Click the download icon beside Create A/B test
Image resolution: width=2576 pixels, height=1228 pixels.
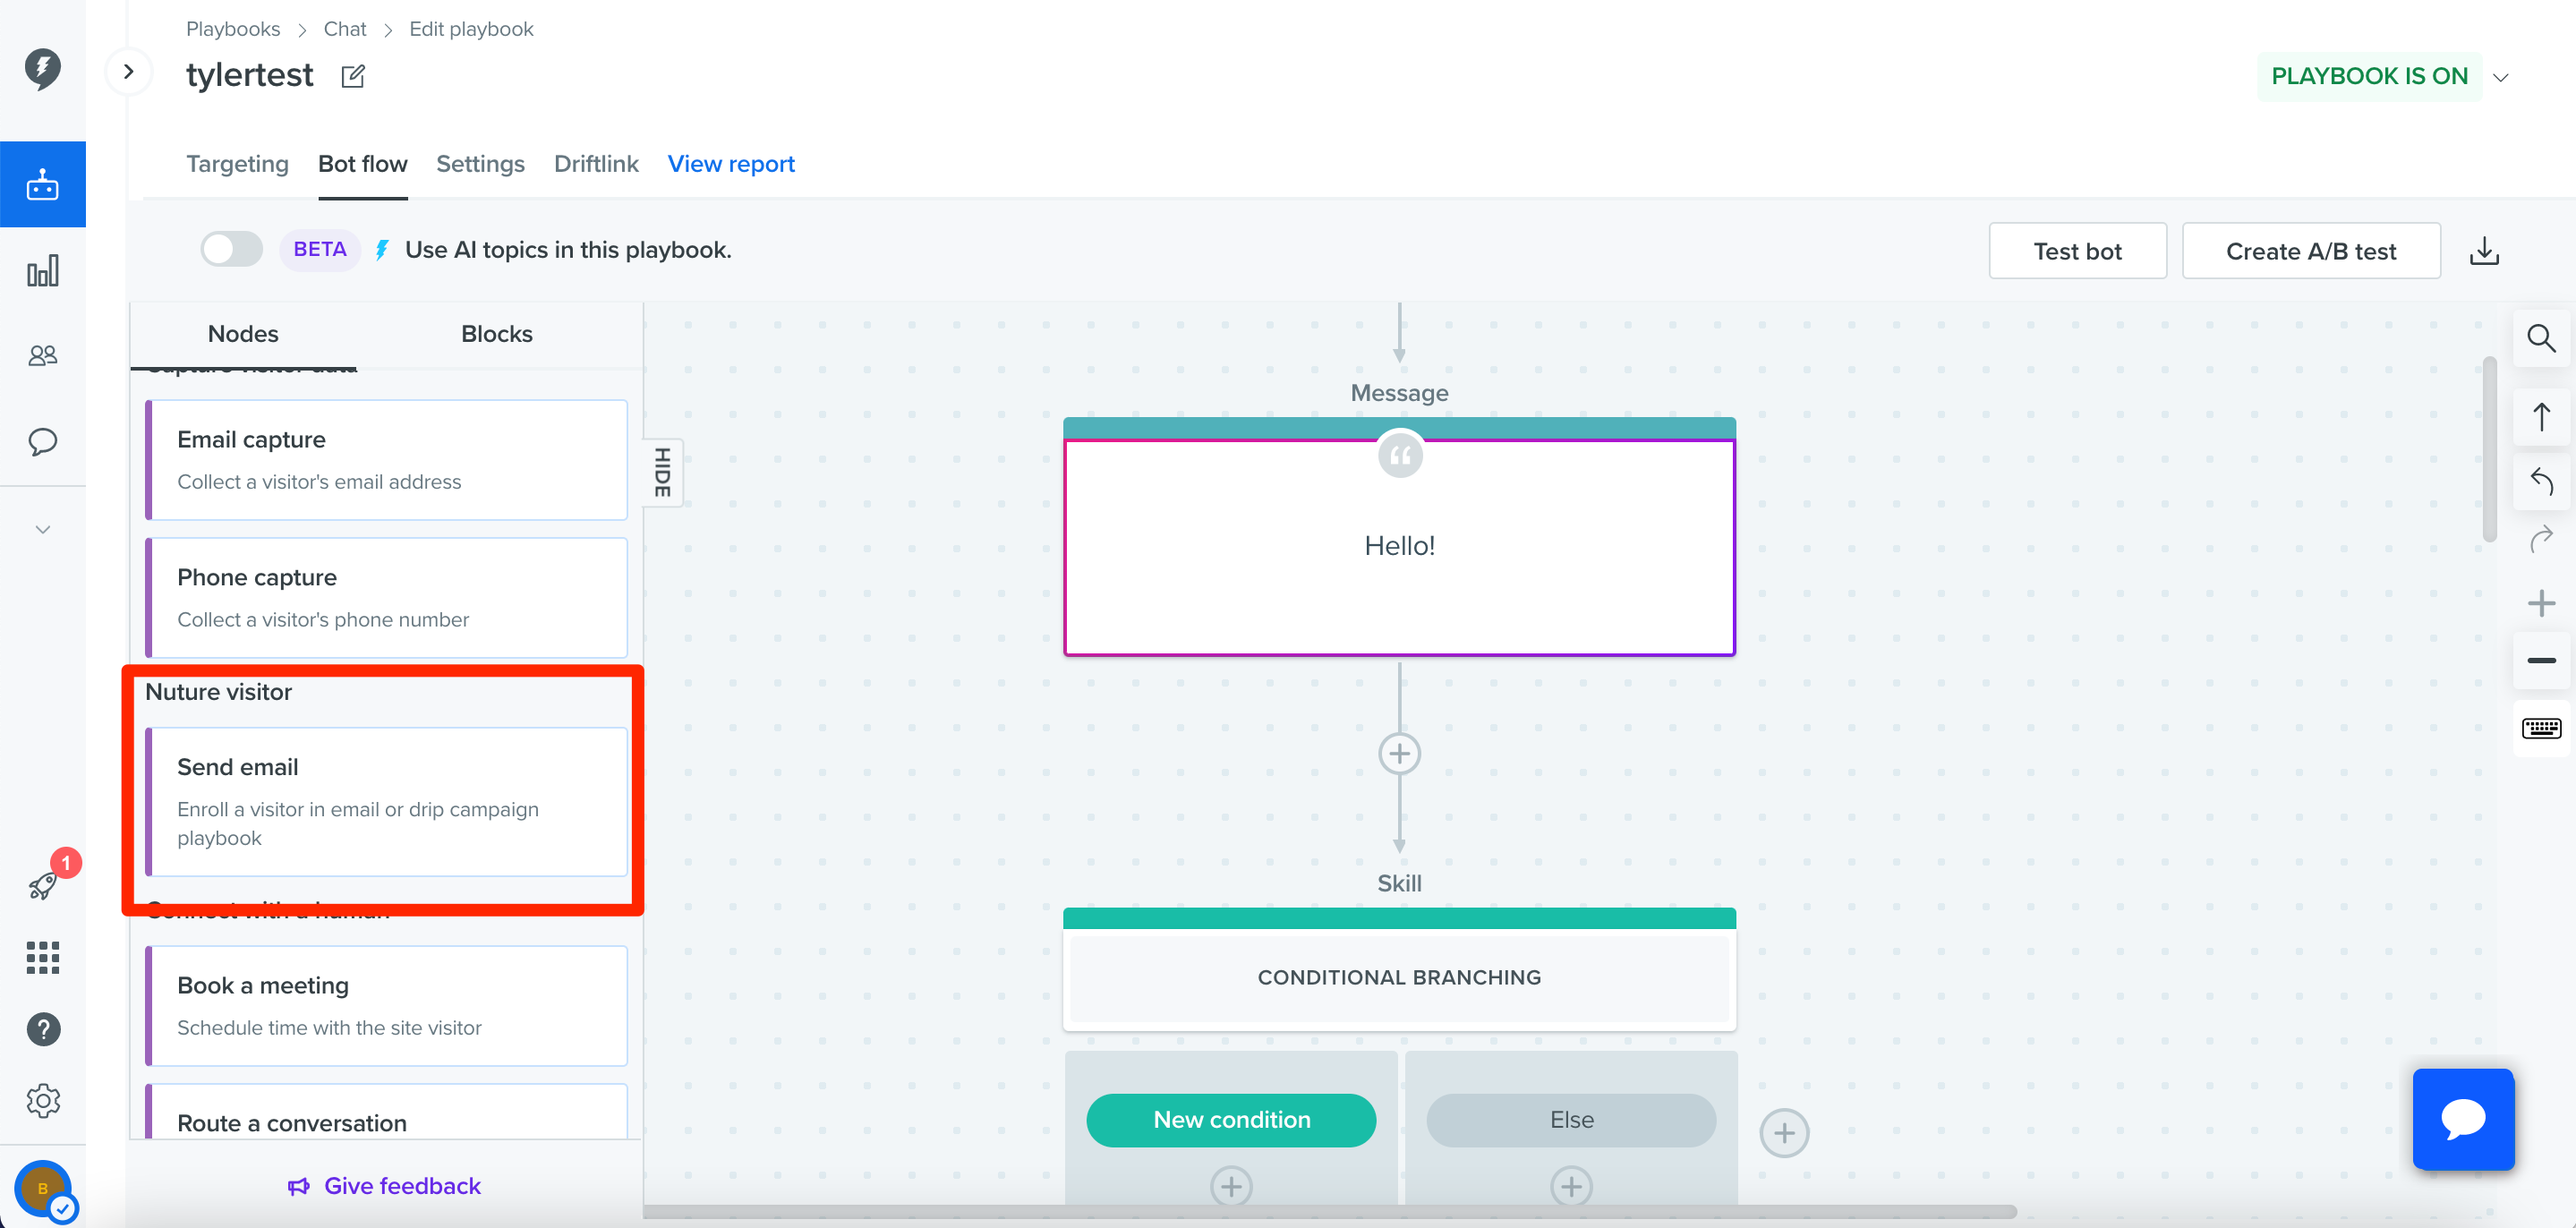(2484, 251)
